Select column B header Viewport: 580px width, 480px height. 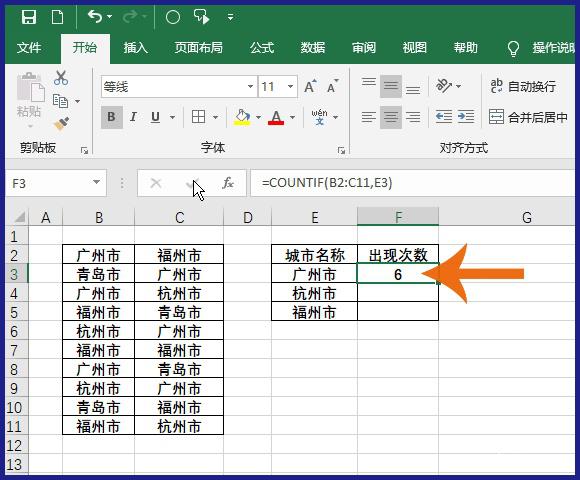click(99, 217)
